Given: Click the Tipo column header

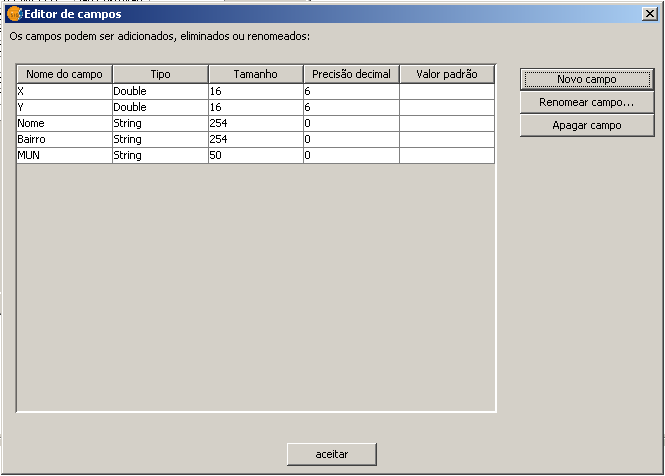Looking at the screenshot, I should (x=160, y=74).
